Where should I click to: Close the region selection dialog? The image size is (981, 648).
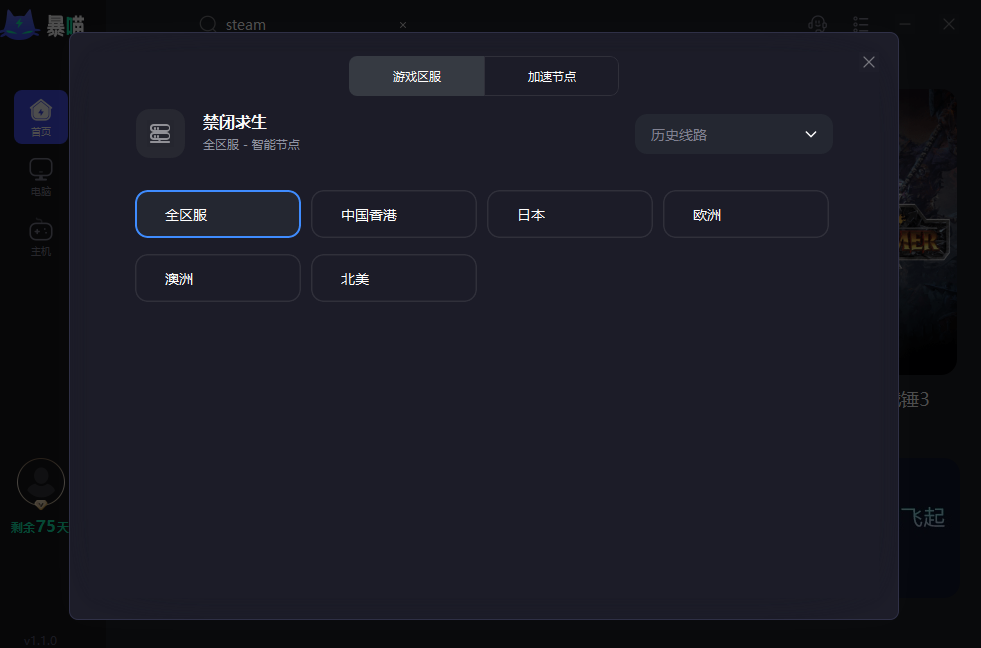click(x=868, y=62)
